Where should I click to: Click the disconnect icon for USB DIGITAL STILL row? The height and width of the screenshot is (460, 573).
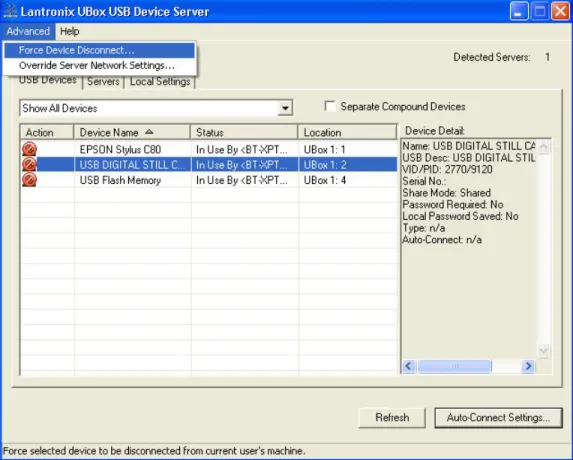click(29, 164)
